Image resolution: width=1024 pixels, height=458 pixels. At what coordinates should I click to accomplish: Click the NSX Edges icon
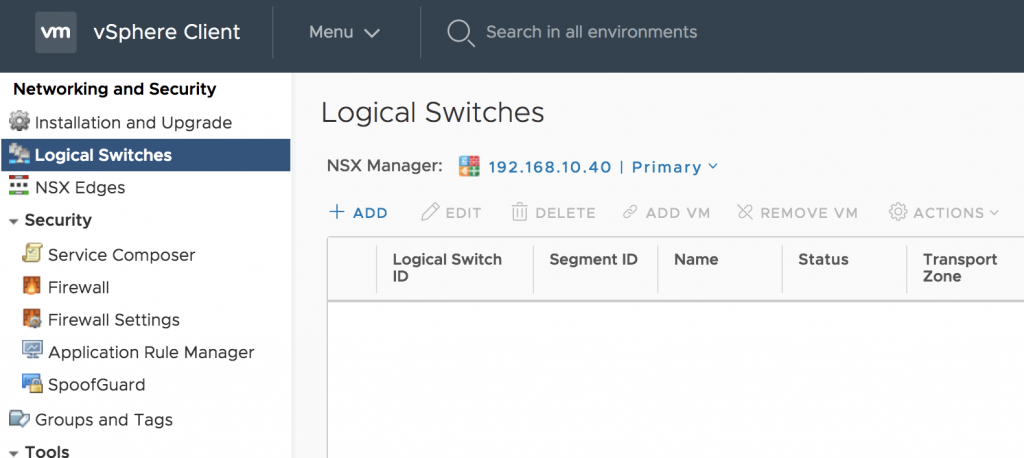(x=19, y=186)
